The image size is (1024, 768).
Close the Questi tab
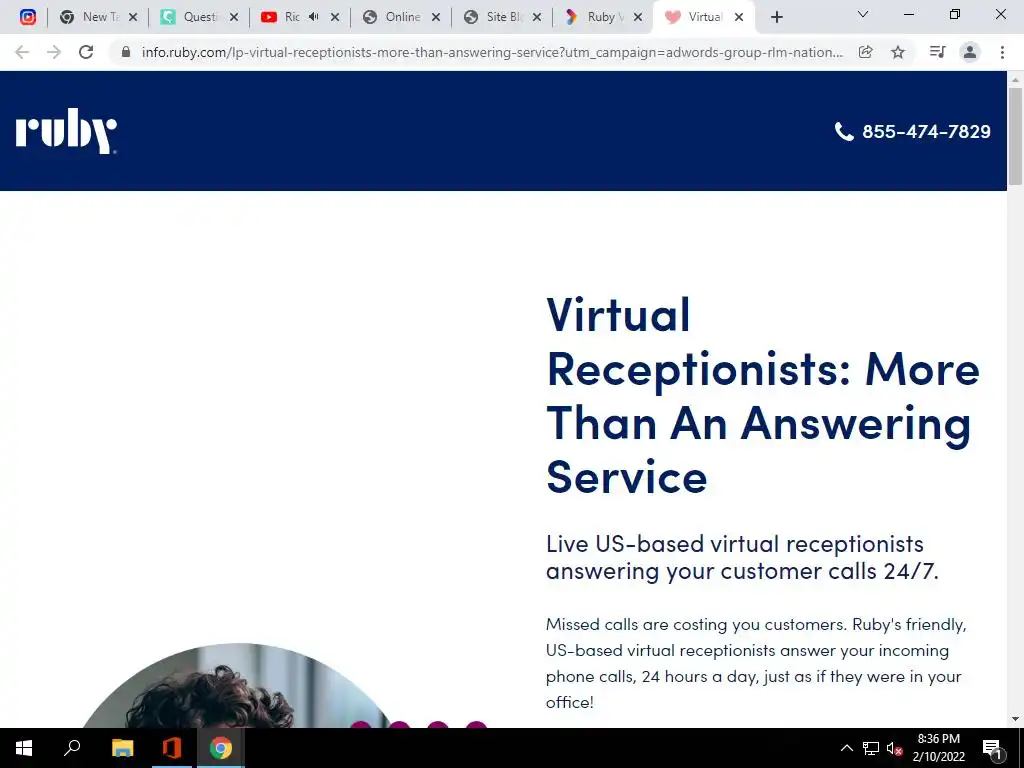click(234, 18)
